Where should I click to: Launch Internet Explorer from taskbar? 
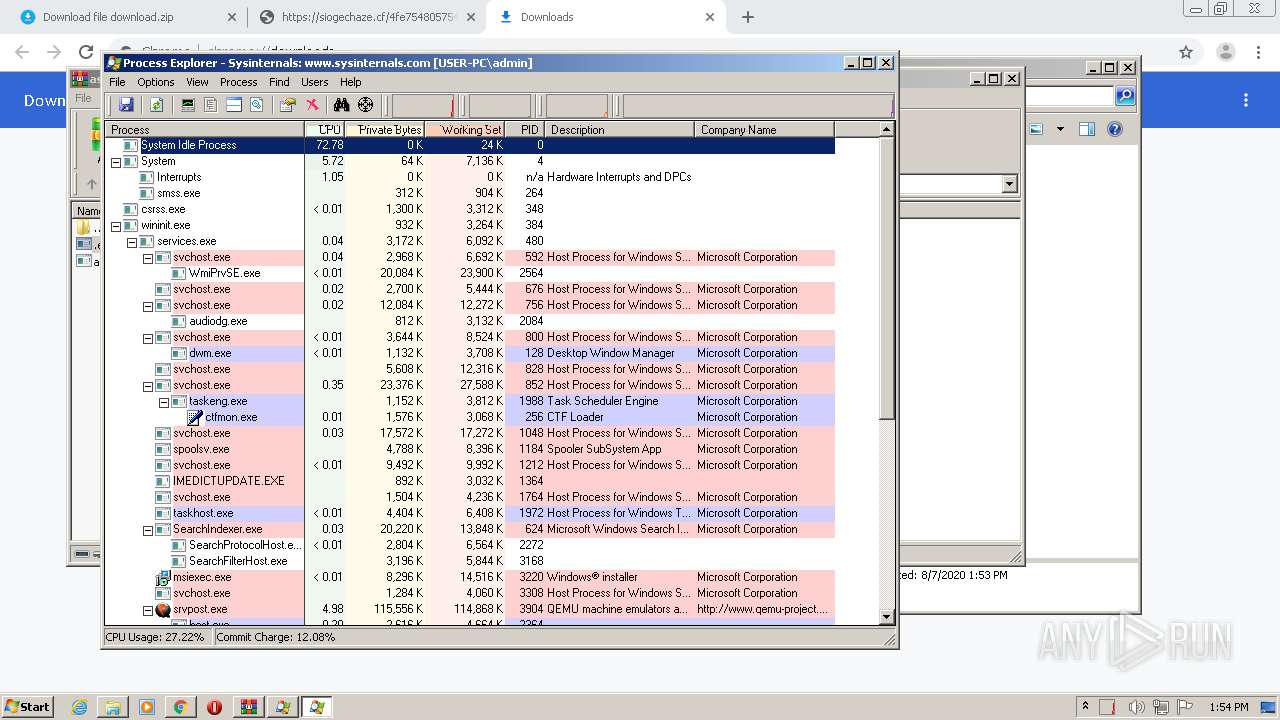[x=80, y=707]
